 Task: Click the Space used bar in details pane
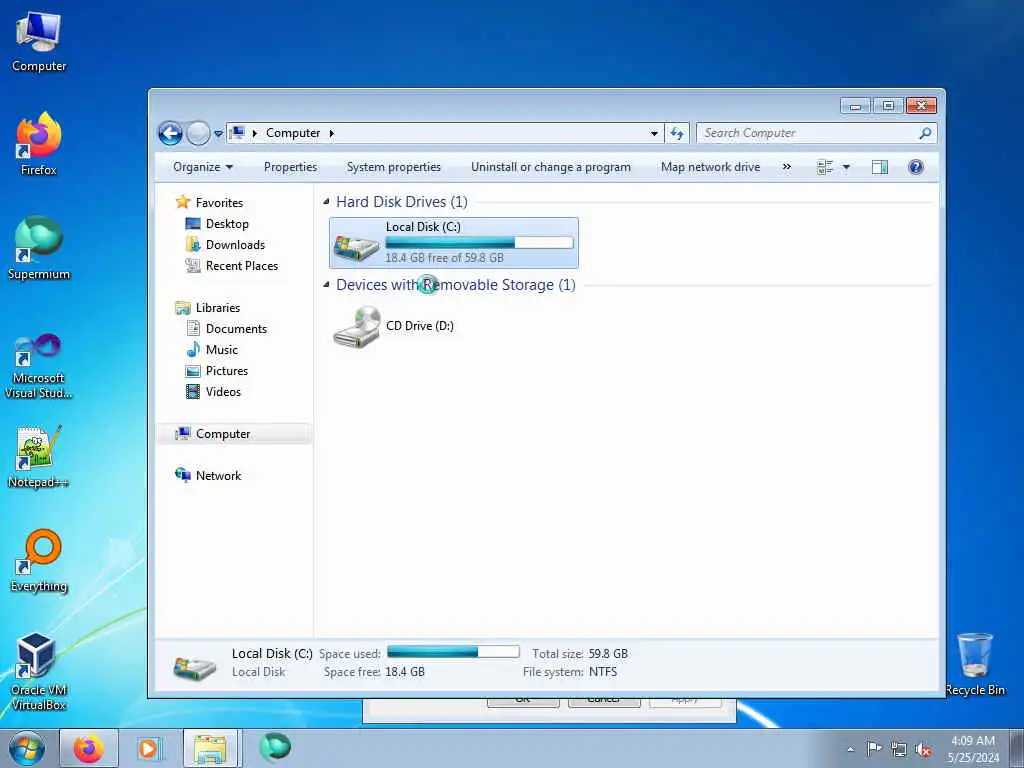tap(453, 652)
